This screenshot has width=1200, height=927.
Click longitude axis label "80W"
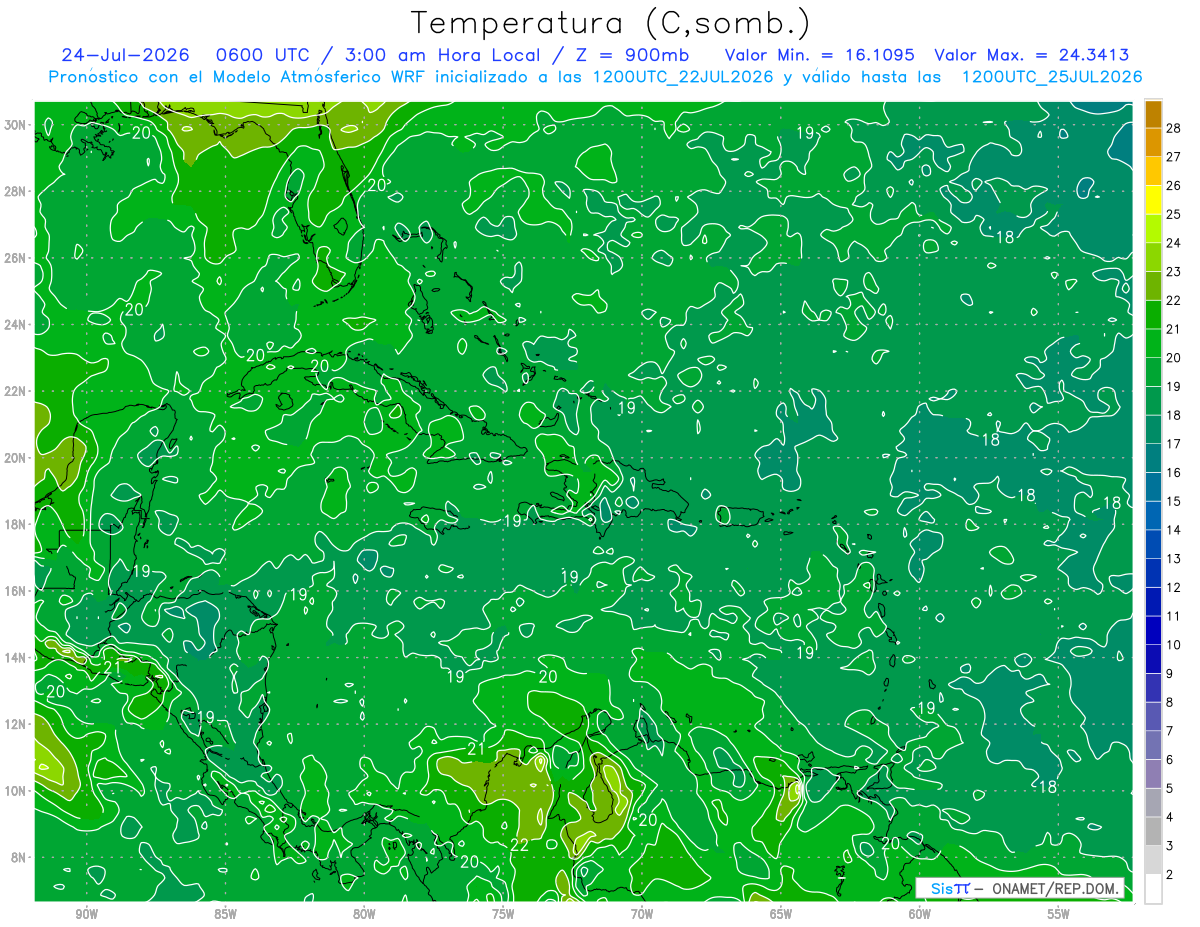coord(364,914)
